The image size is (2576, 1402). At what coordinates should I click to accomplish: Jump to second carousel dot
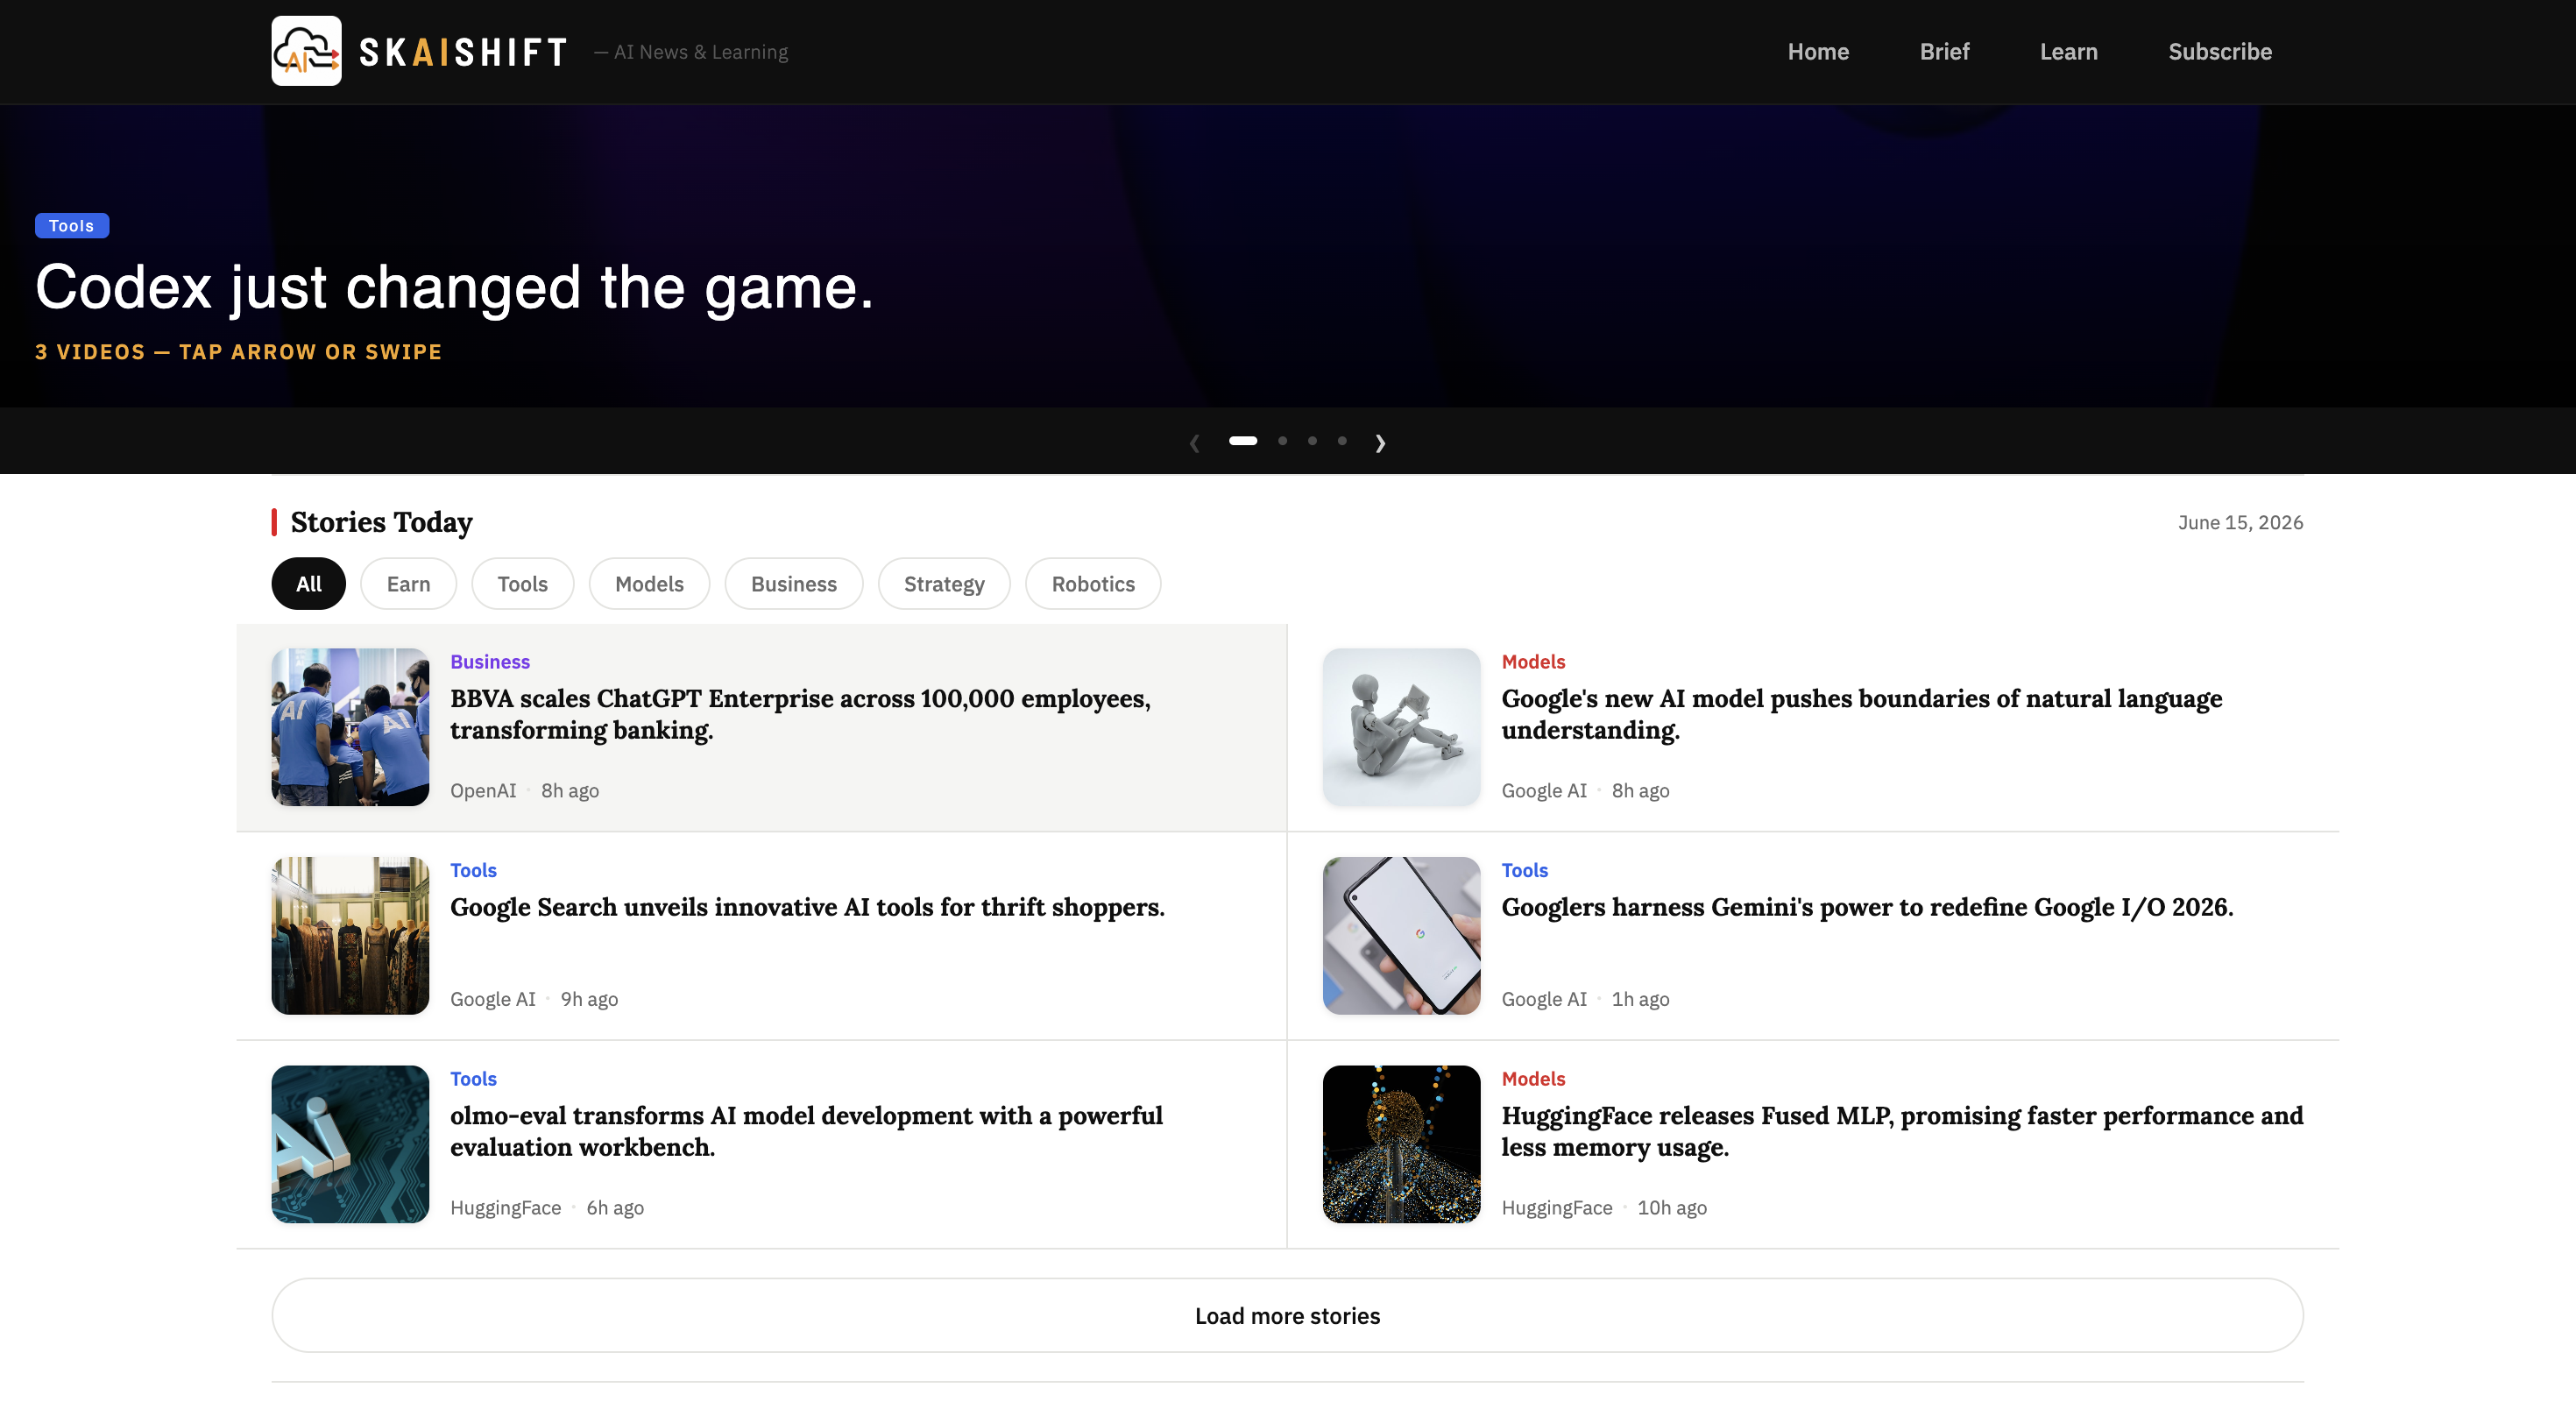(1283, 441)
